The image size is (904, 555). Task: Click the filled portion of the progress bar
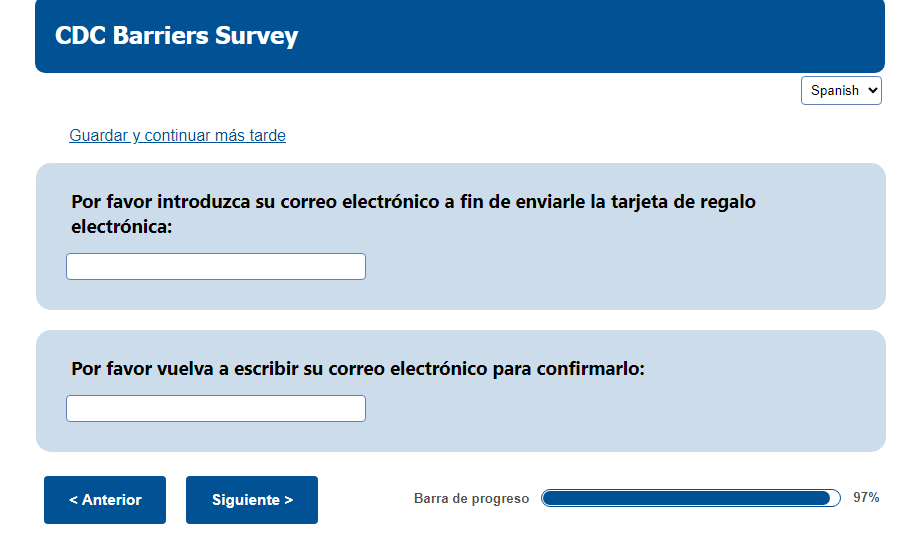[685, 498]
